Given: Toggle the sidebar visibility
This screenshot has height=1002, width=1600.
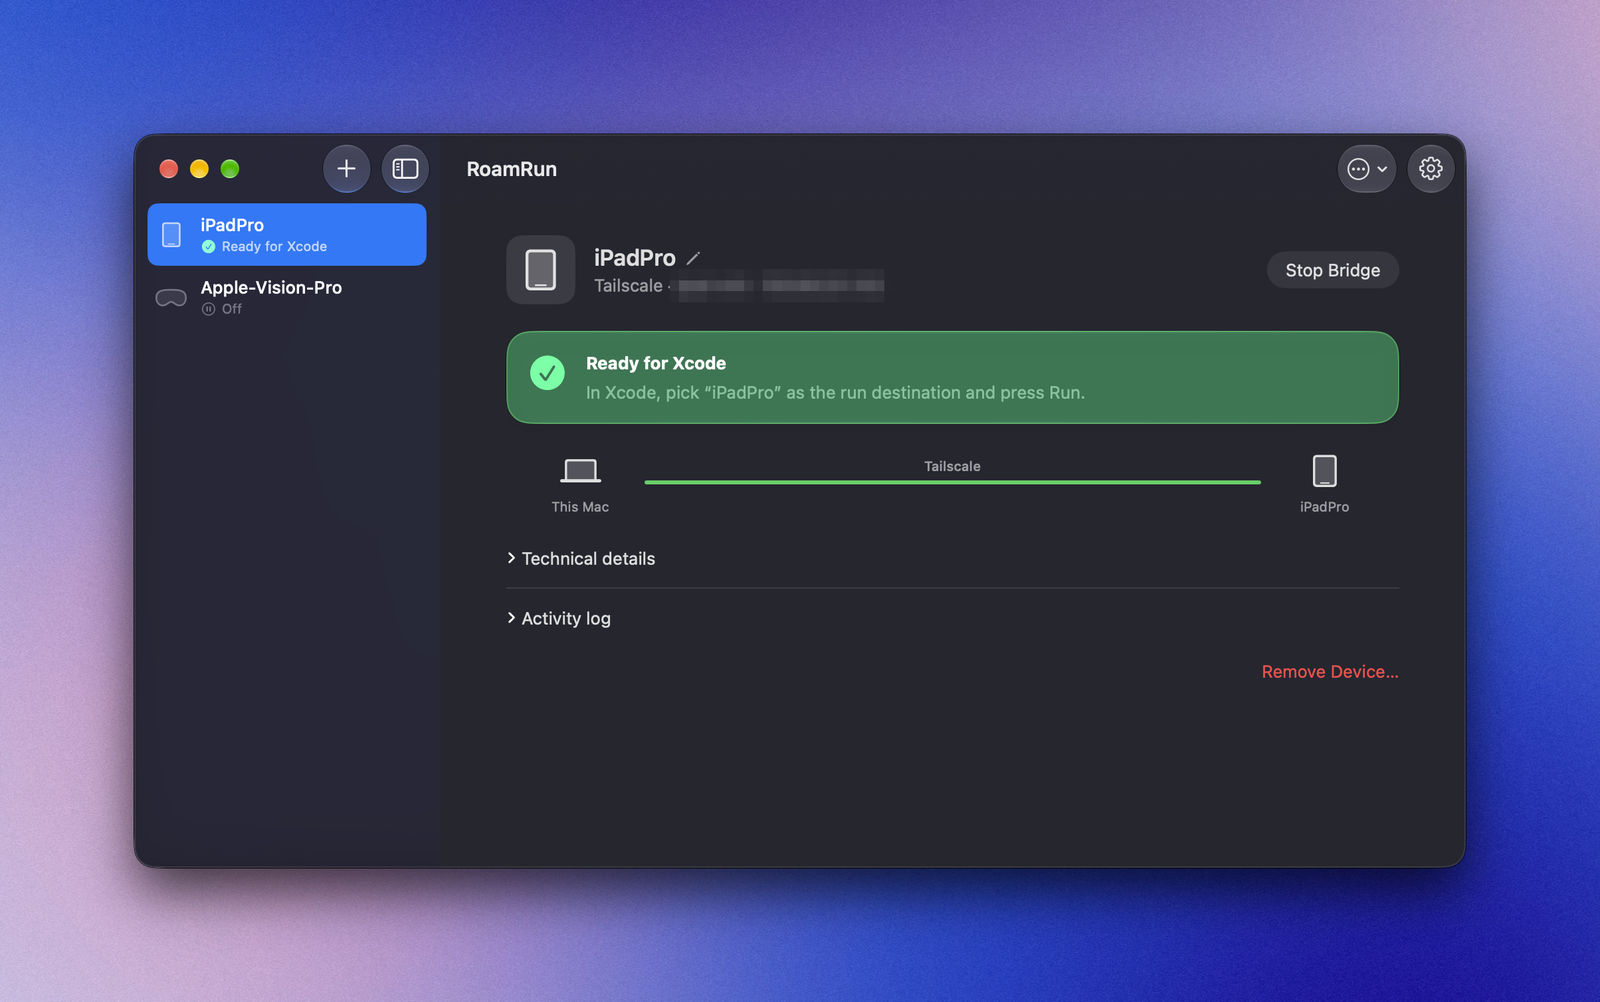Looking at the screenshot, I should tap(405, 169).
